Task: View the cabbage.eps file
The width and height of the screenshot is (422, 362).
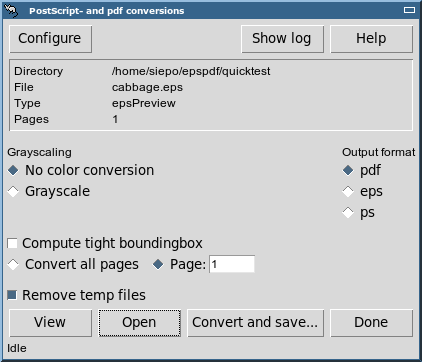Action: click(x=51, y=323)
